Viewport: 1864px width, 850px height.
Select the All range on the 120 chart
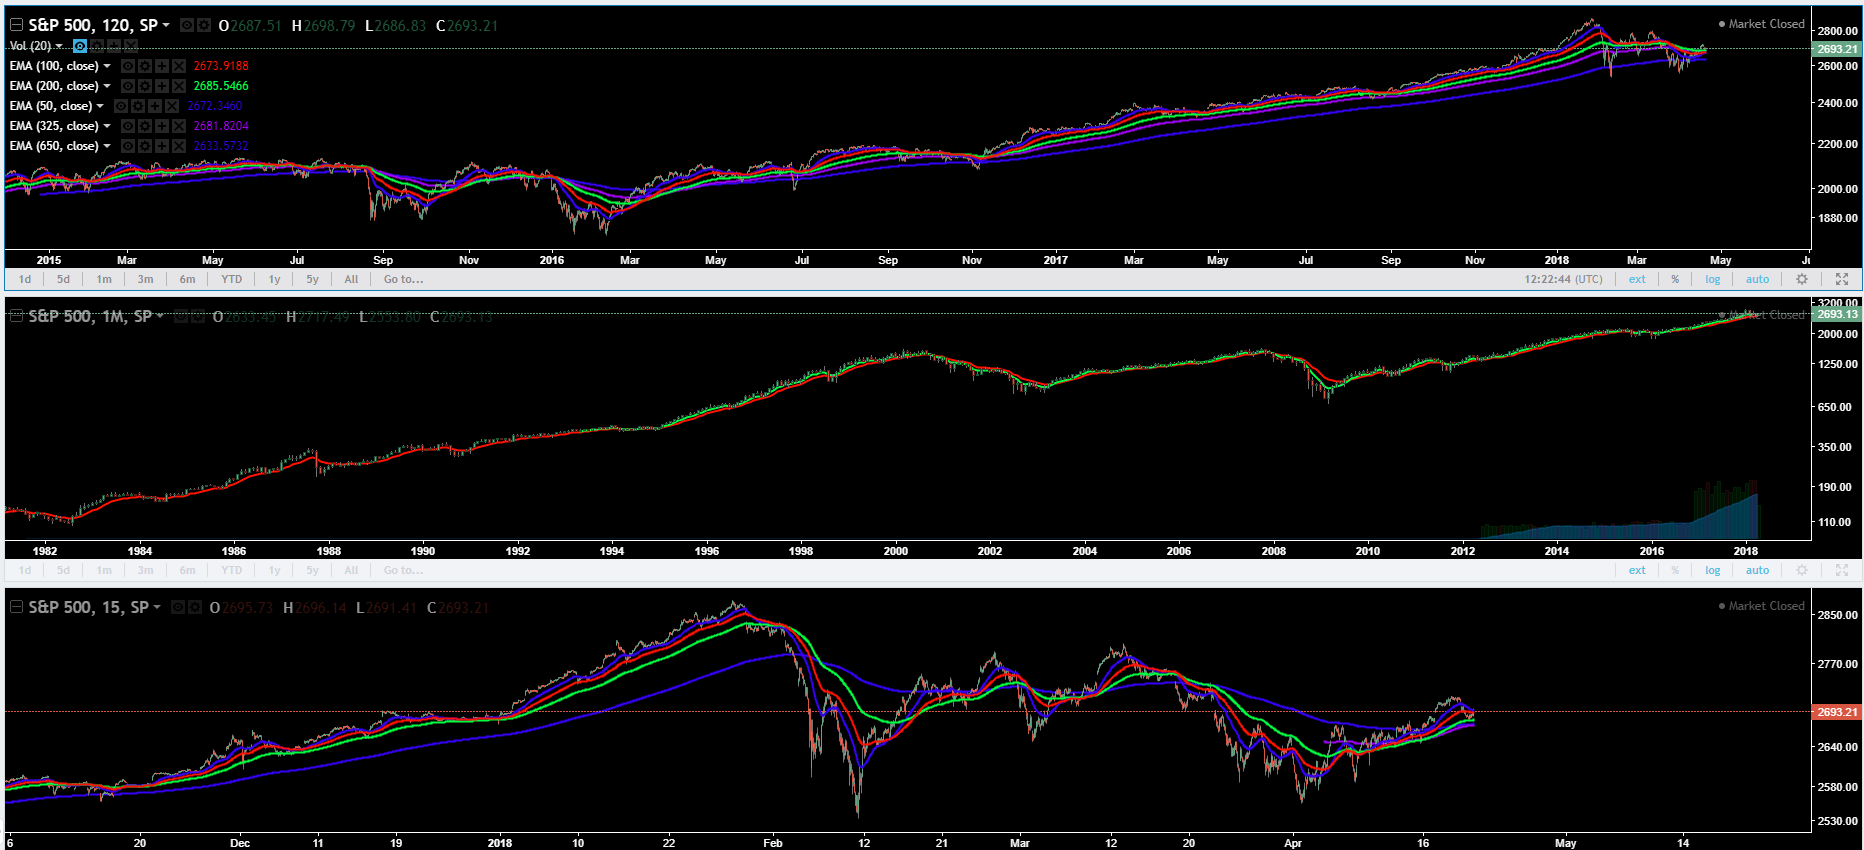point(351,279)
